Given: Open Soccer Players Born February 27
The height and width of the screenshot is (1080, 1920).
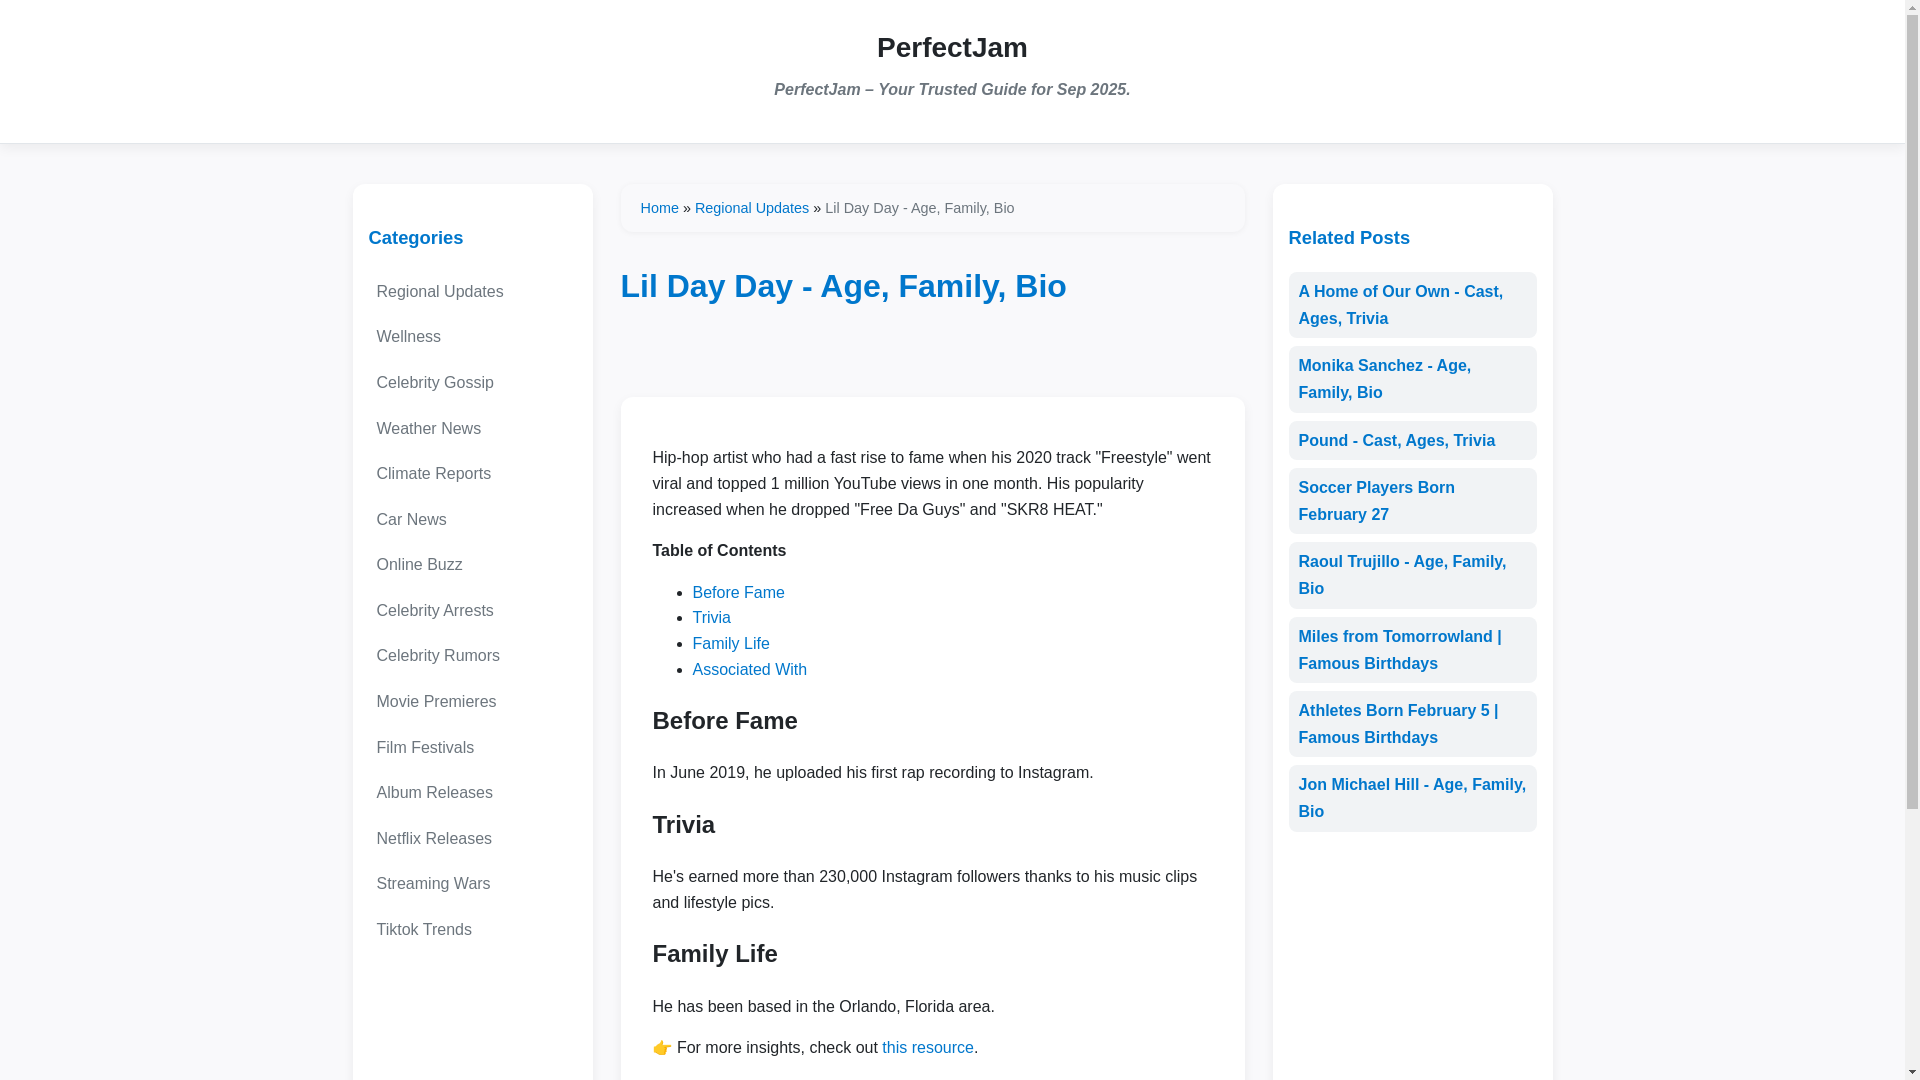Looking at the screenshot, I should (x=1412, y=501).
